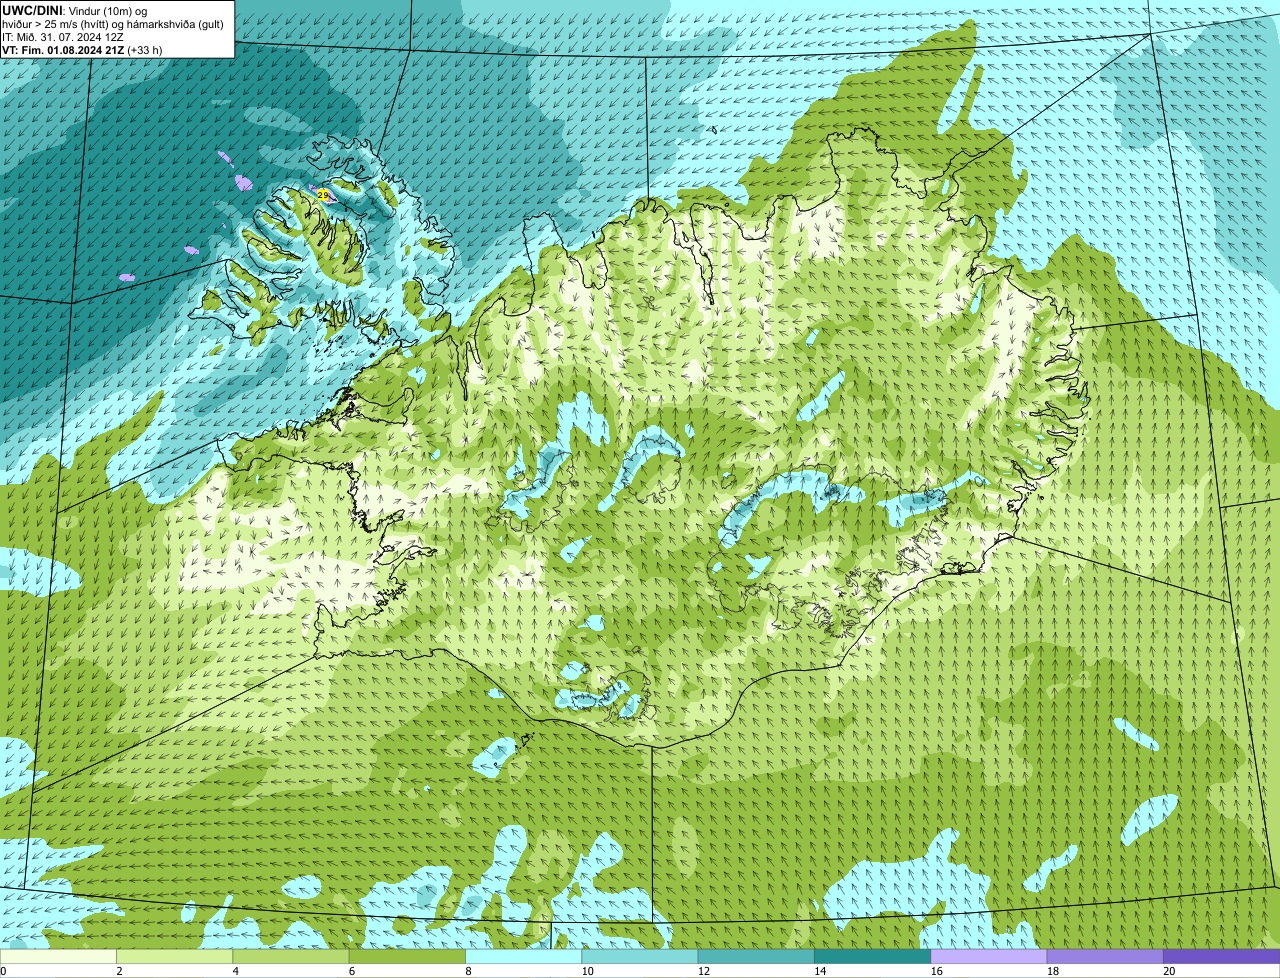The height and width of the screenshot is (978, 1280).
Task: Click the legend scale label '20'
Action: point(1169,971)
